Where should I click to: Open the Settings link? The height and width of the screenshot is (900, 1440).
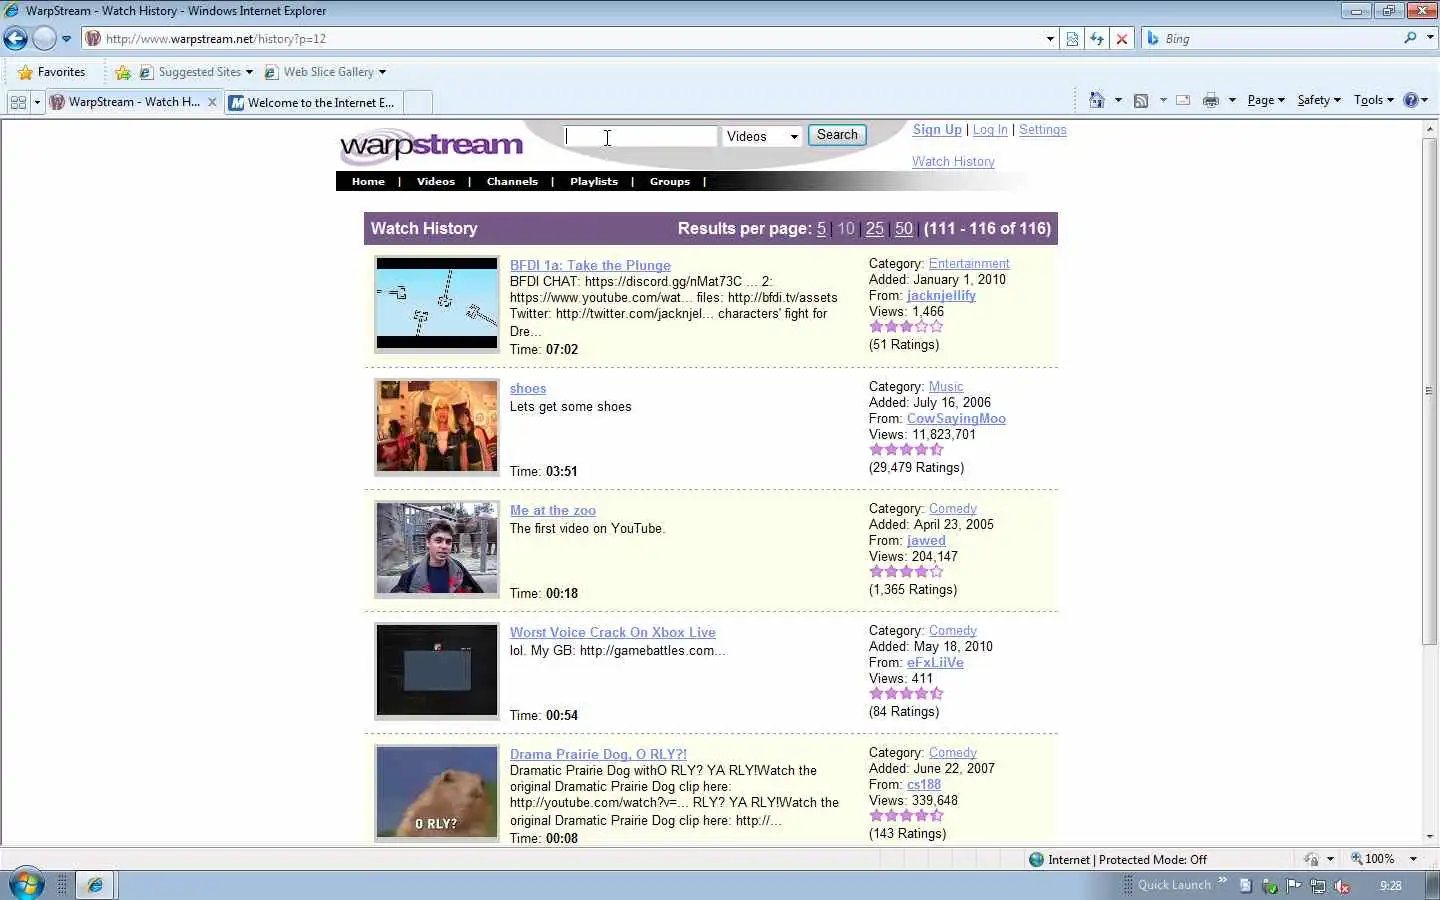[x=1042, y=130]
